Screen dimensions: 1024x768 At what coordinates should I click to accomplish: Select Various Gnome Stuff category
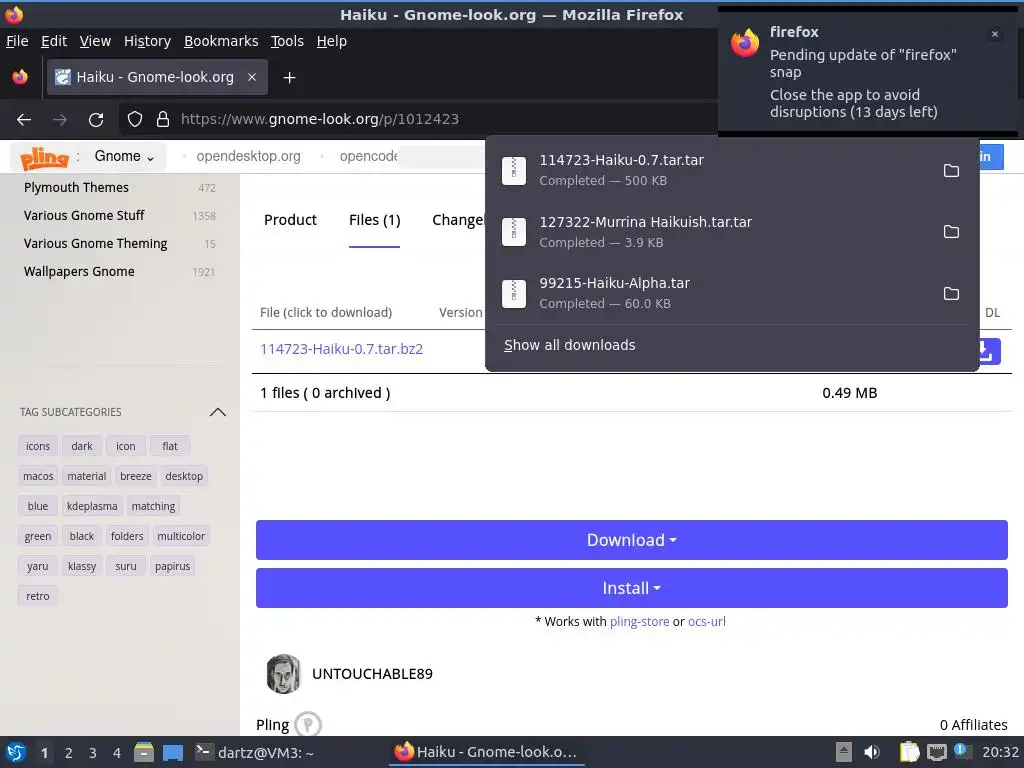(84, 216)
